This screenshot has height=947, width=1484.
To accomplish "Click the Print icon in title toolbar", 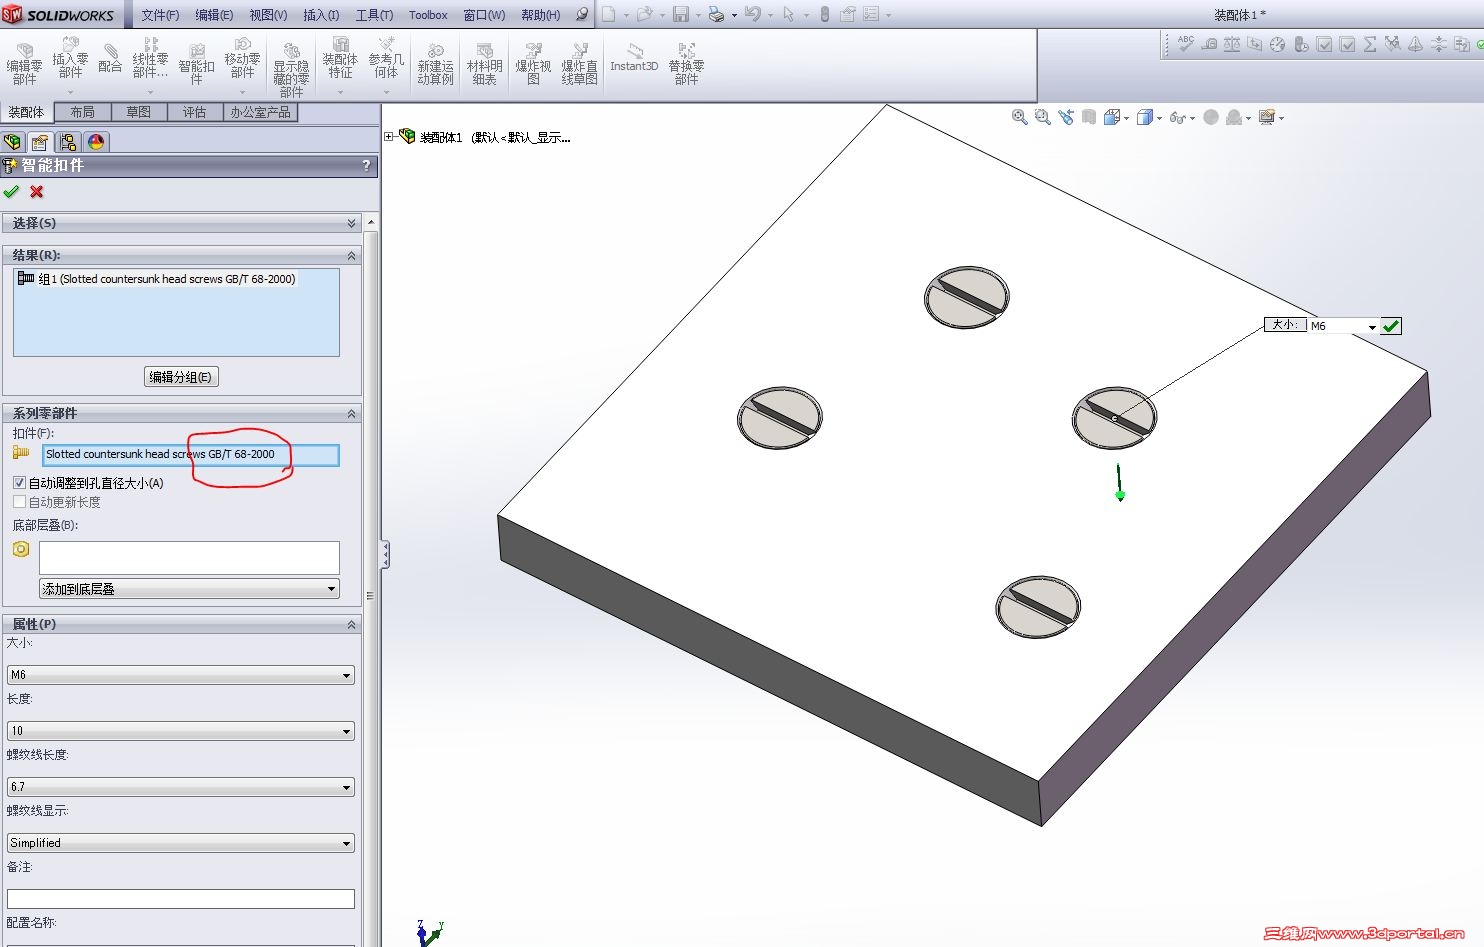I will coord(716,14).
